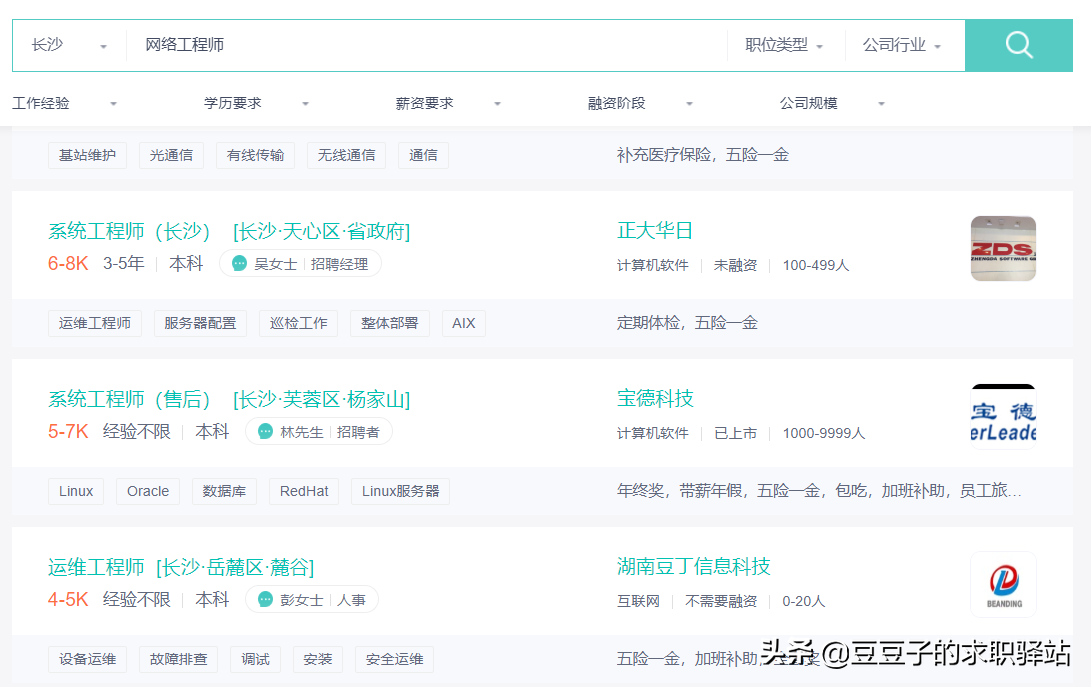Viewport: 1091px width, 687px height.
Task: Expand the 学历要求 filter
Action: (x=257, y=103)
